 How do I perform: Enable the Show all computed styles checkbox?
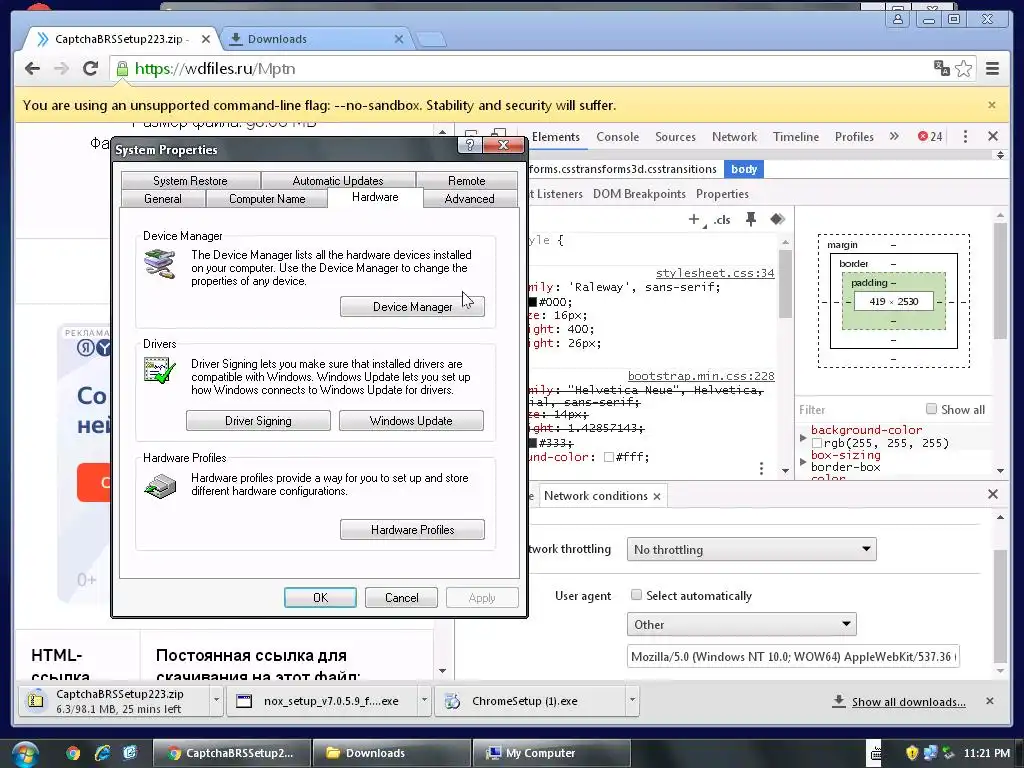pos(931,409)
